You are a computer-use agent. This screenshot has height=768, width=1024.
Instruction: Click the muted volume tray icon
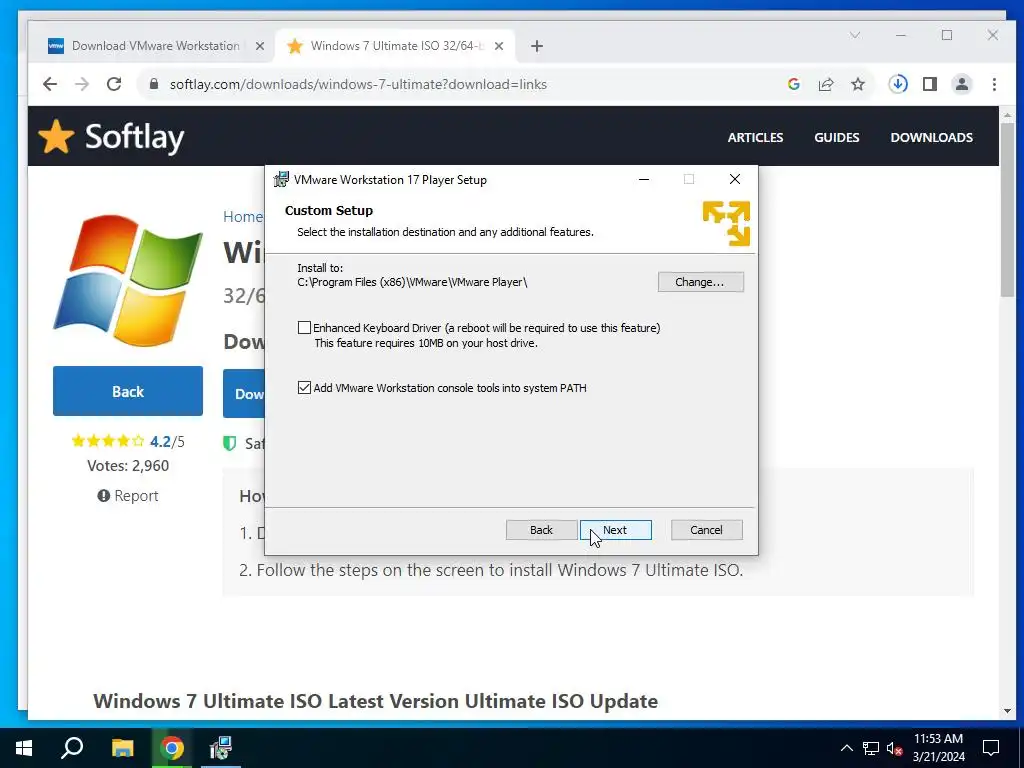click(894, 748)
